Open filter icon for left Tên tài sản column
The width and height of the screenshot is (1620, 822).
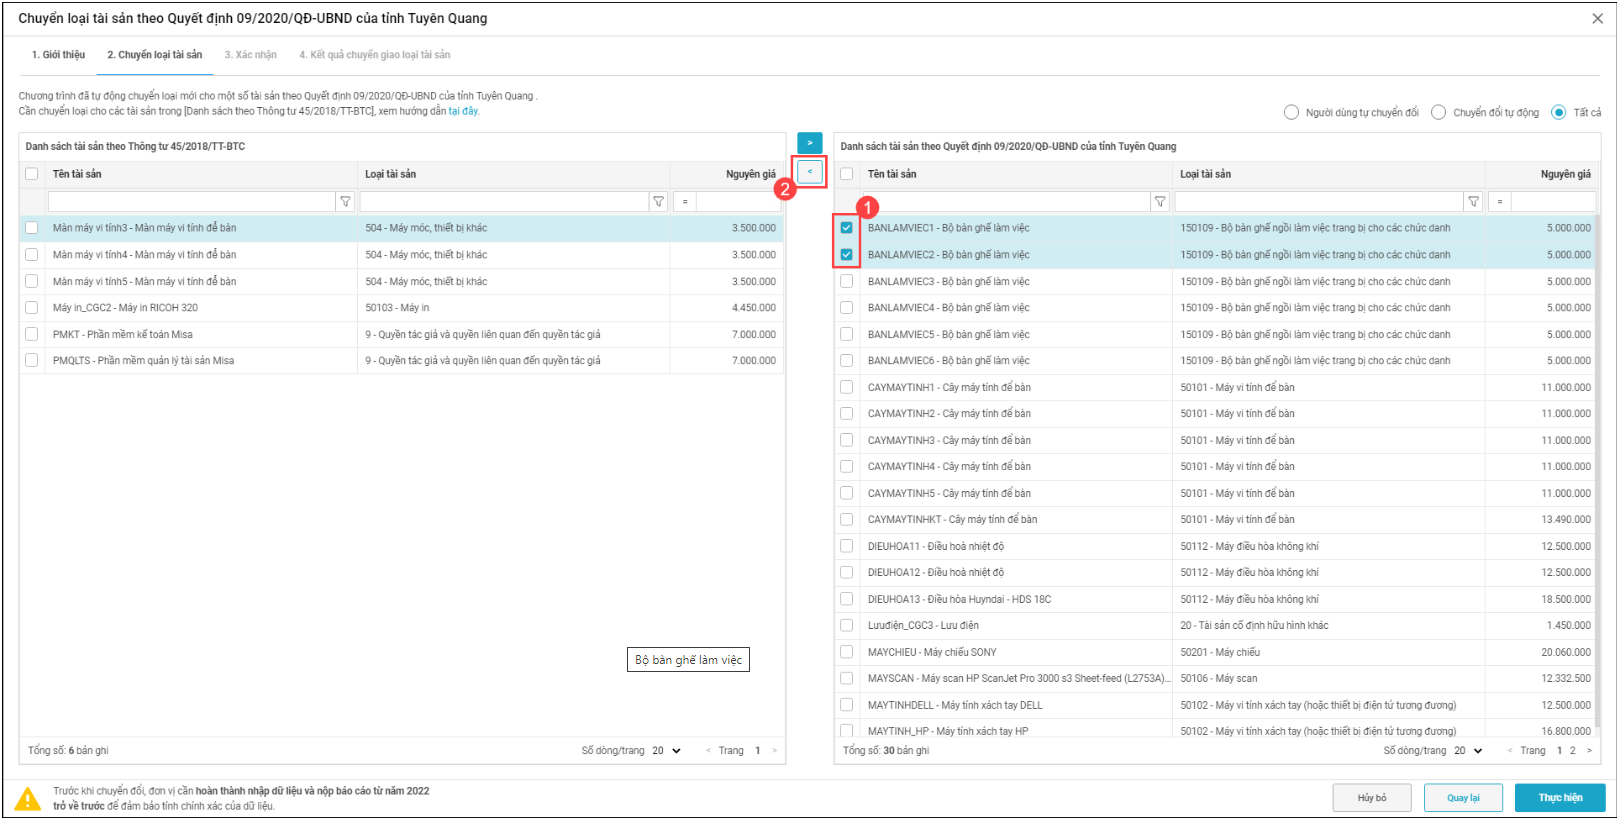pyautogui.click(x=346, y=202)
